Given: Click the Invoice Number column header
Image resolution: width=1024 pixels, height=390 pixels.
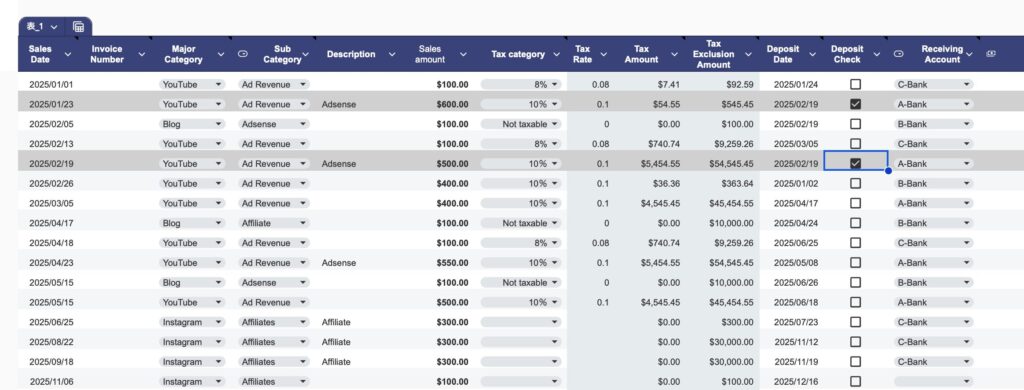Looking at the screenshot, I should pyautogui.click(x=107, y=54).
